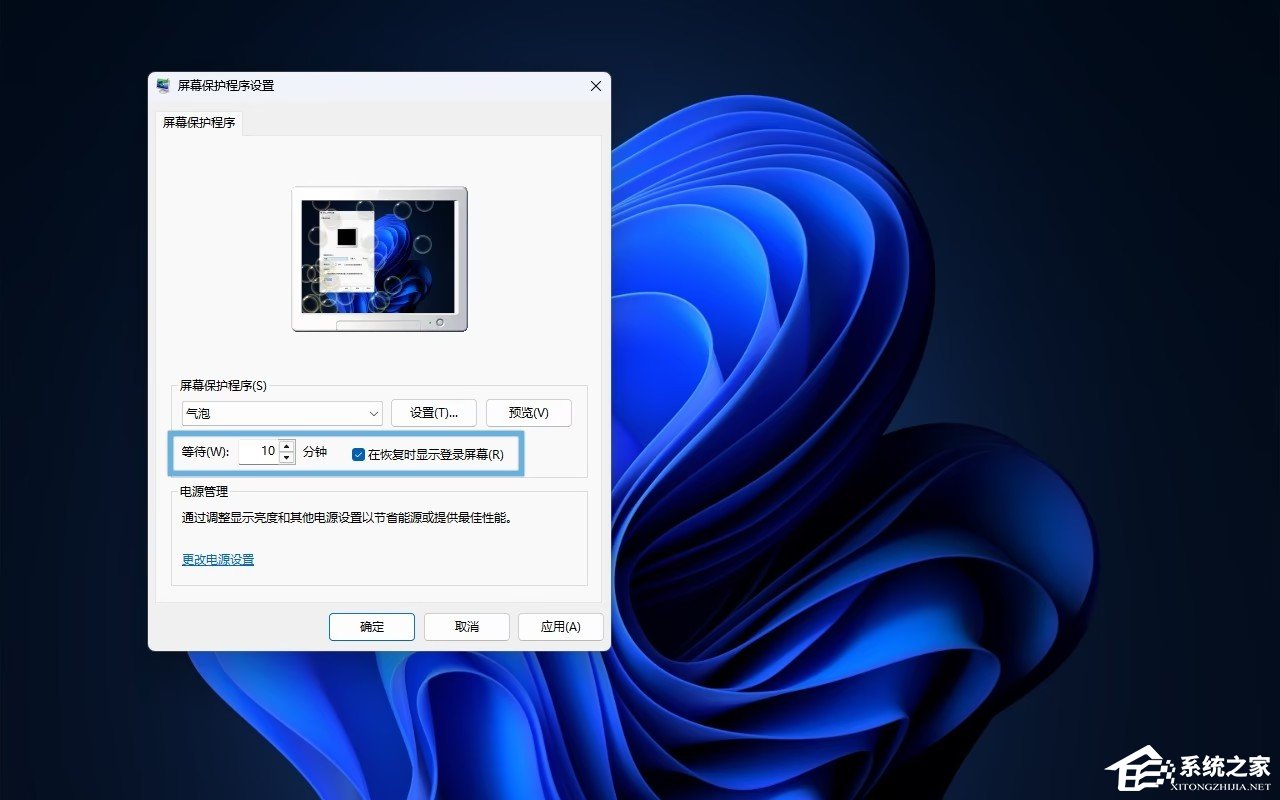Switch to the 屏幕保护程序 tab
Viewport: 1280px width, 800px height.
pos(198,124)
